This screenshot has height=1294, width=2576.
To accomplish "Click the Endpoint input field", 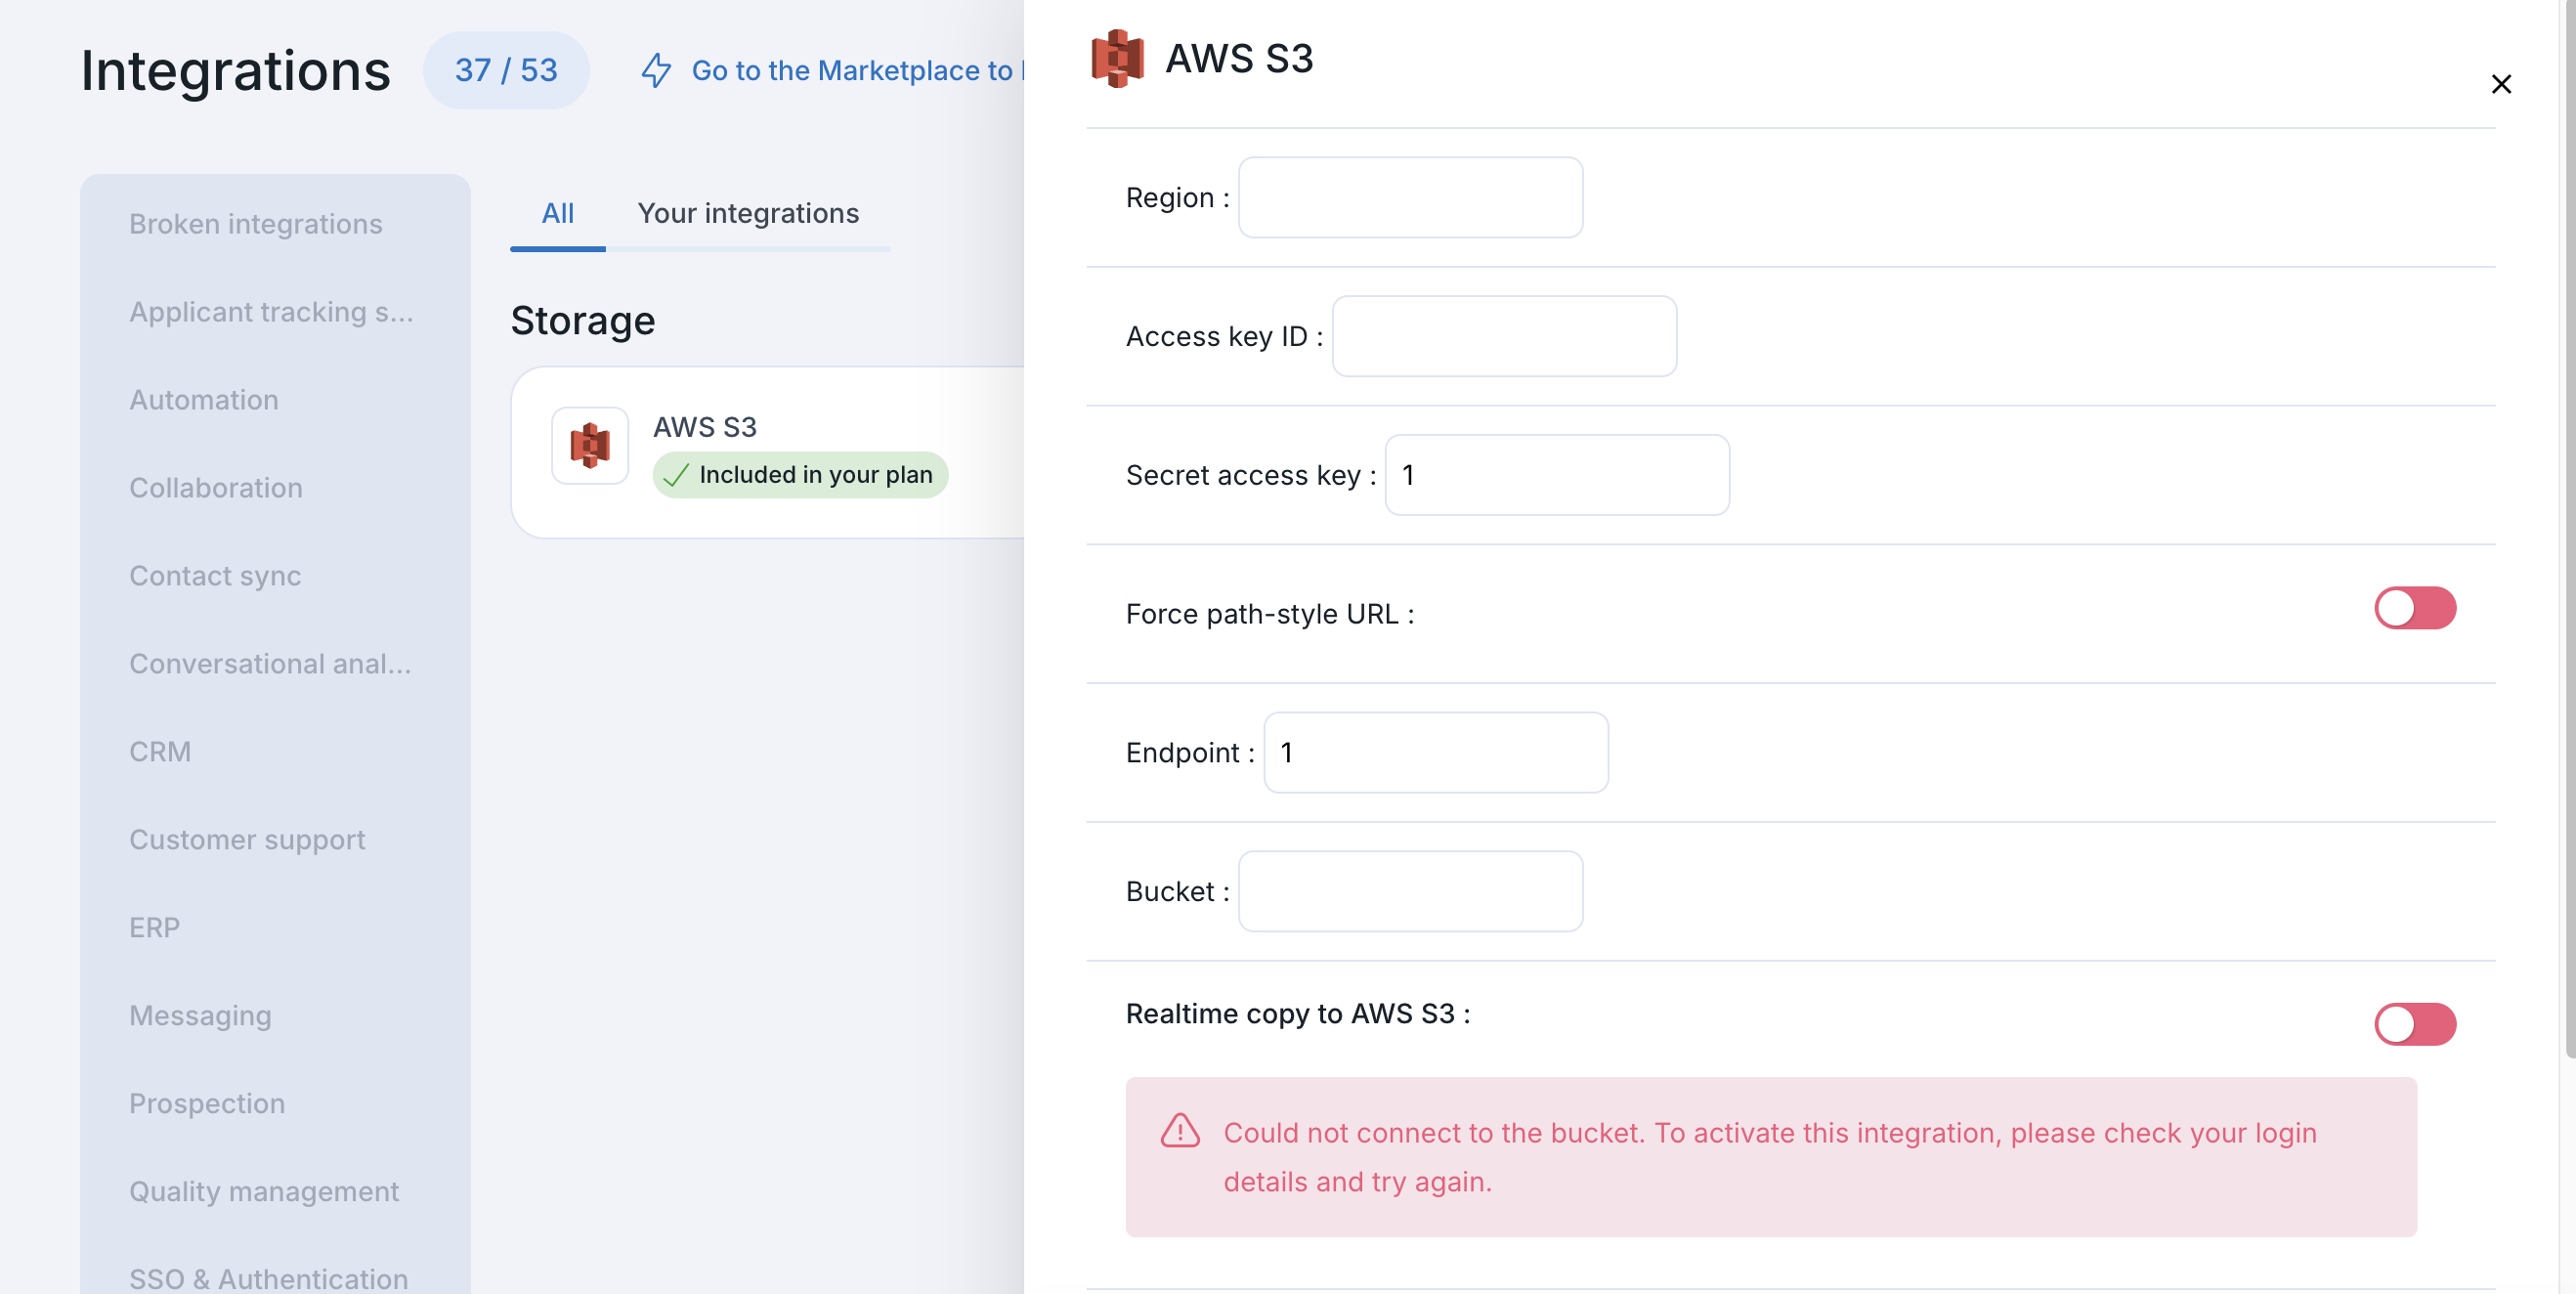I will (1435, 753).
